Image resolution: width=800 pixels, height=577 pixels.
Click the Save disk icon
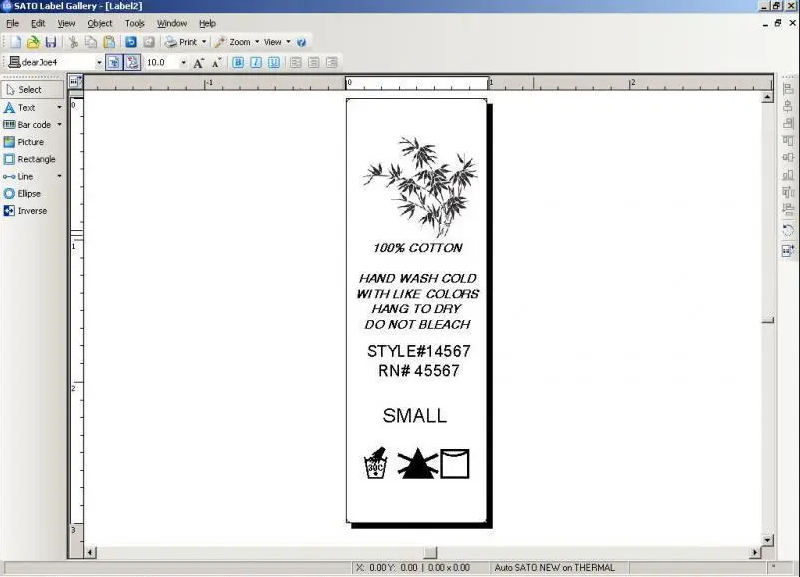[50, 42]
